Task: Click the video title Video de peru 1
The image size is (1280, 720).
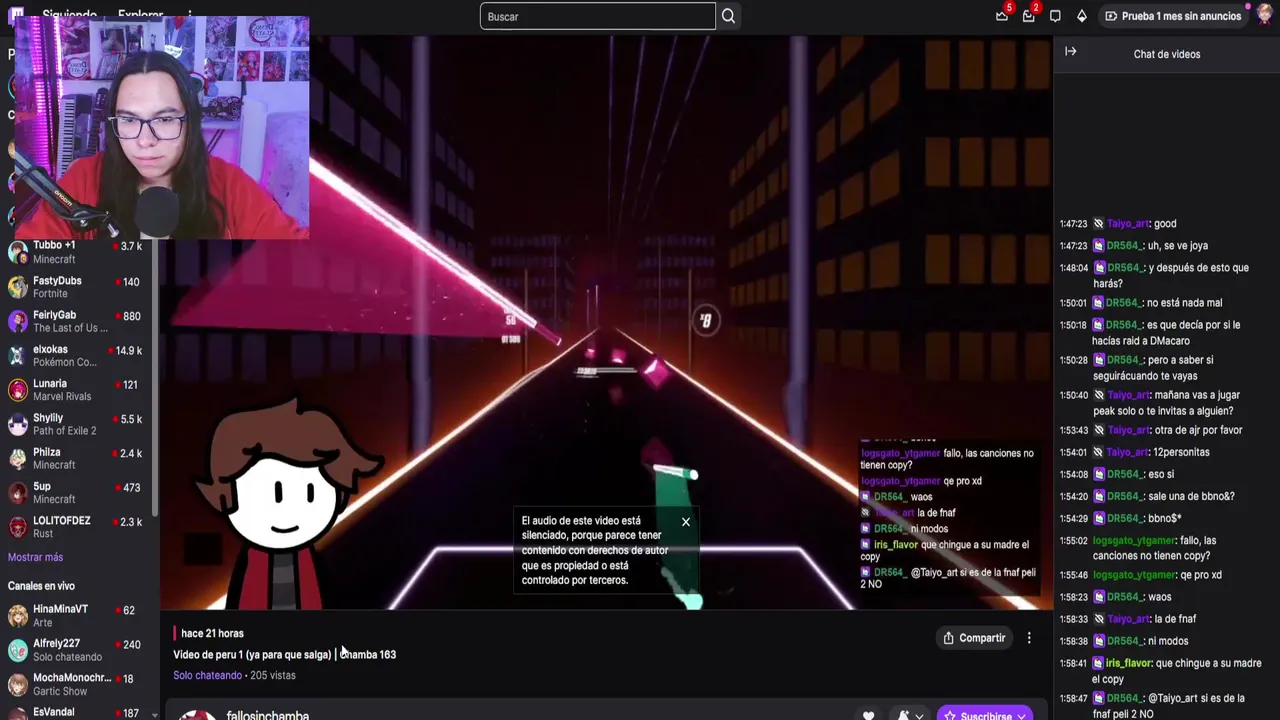Action: click(x=284, y=655)
